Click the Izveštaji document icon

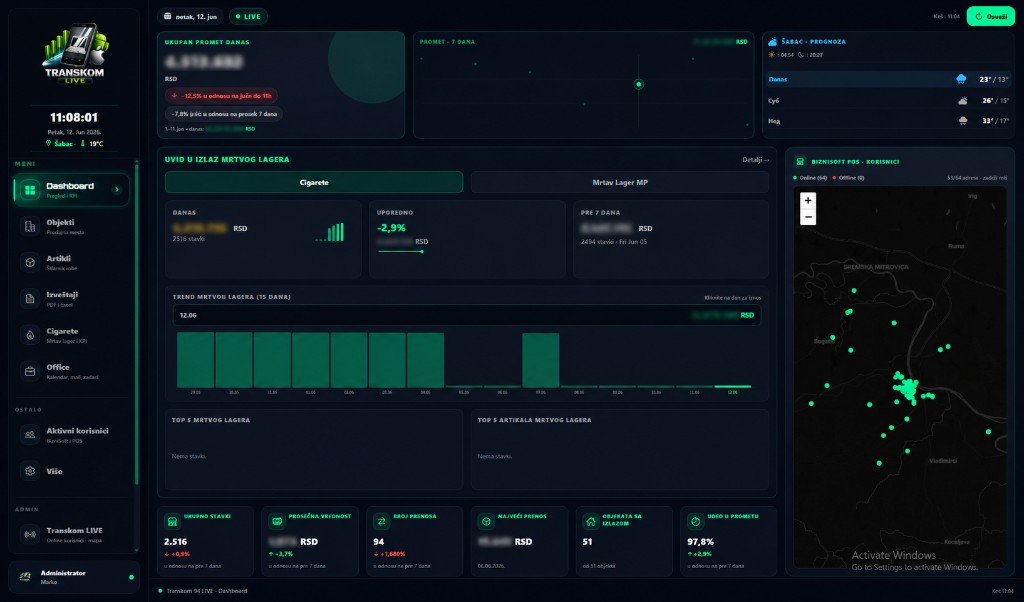click(x=30, y=299)
